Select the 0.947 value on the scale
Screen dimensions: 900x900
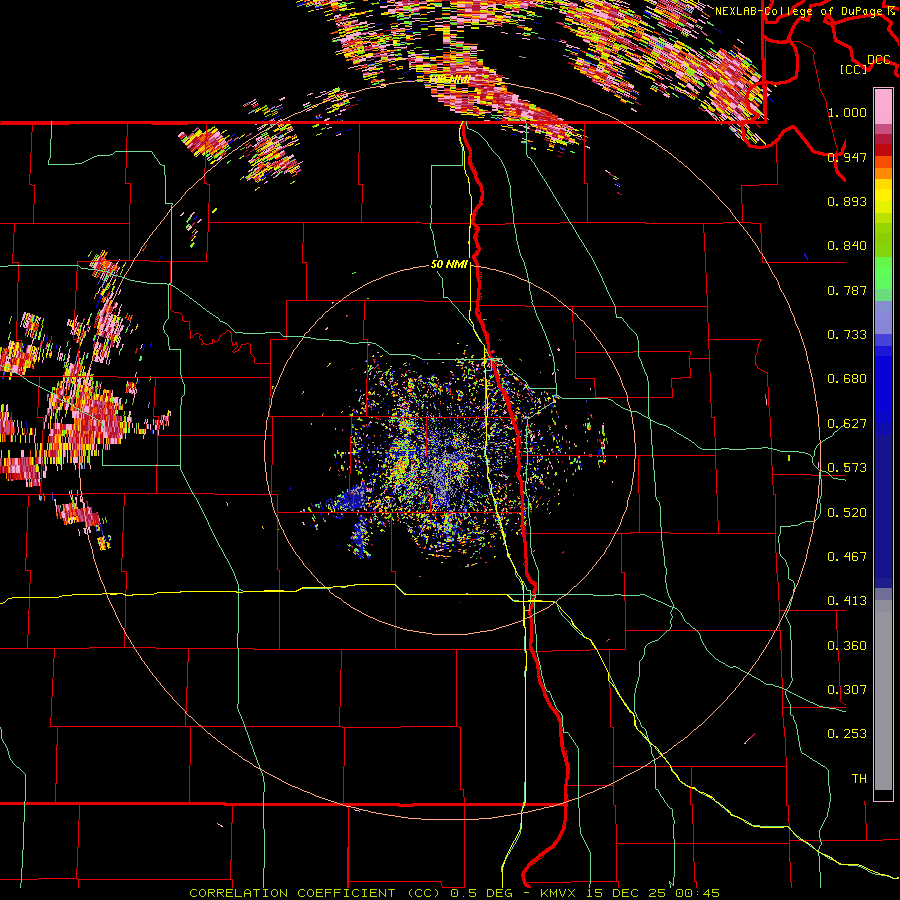(x=847, y=157)
